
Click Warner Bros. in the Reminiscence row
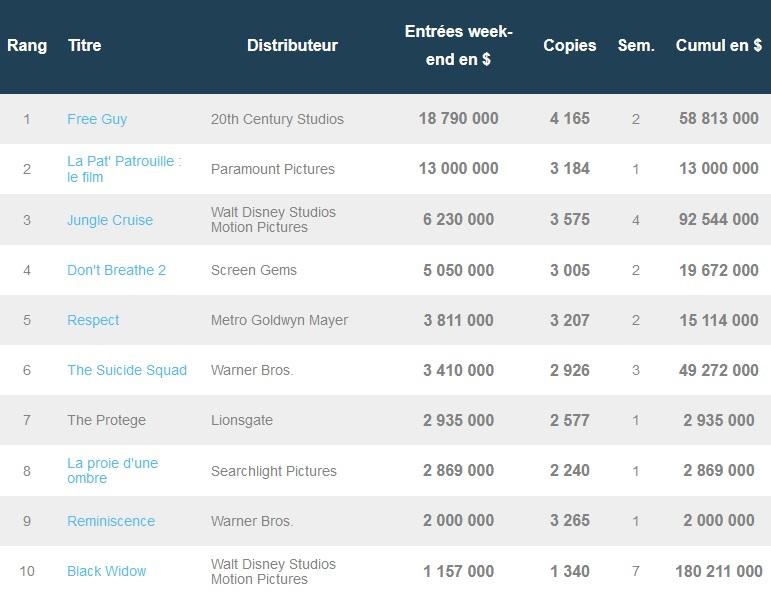tap(252, 521)
